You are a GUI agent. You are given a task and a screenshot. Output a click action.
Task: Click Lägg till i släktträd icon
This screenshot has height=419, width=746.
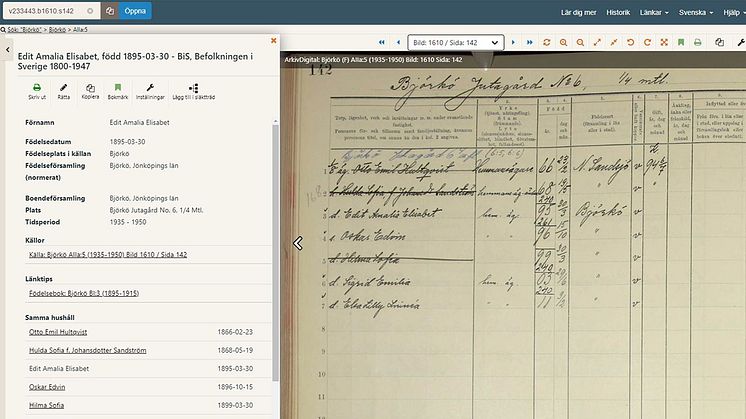[x=193, y=88]
